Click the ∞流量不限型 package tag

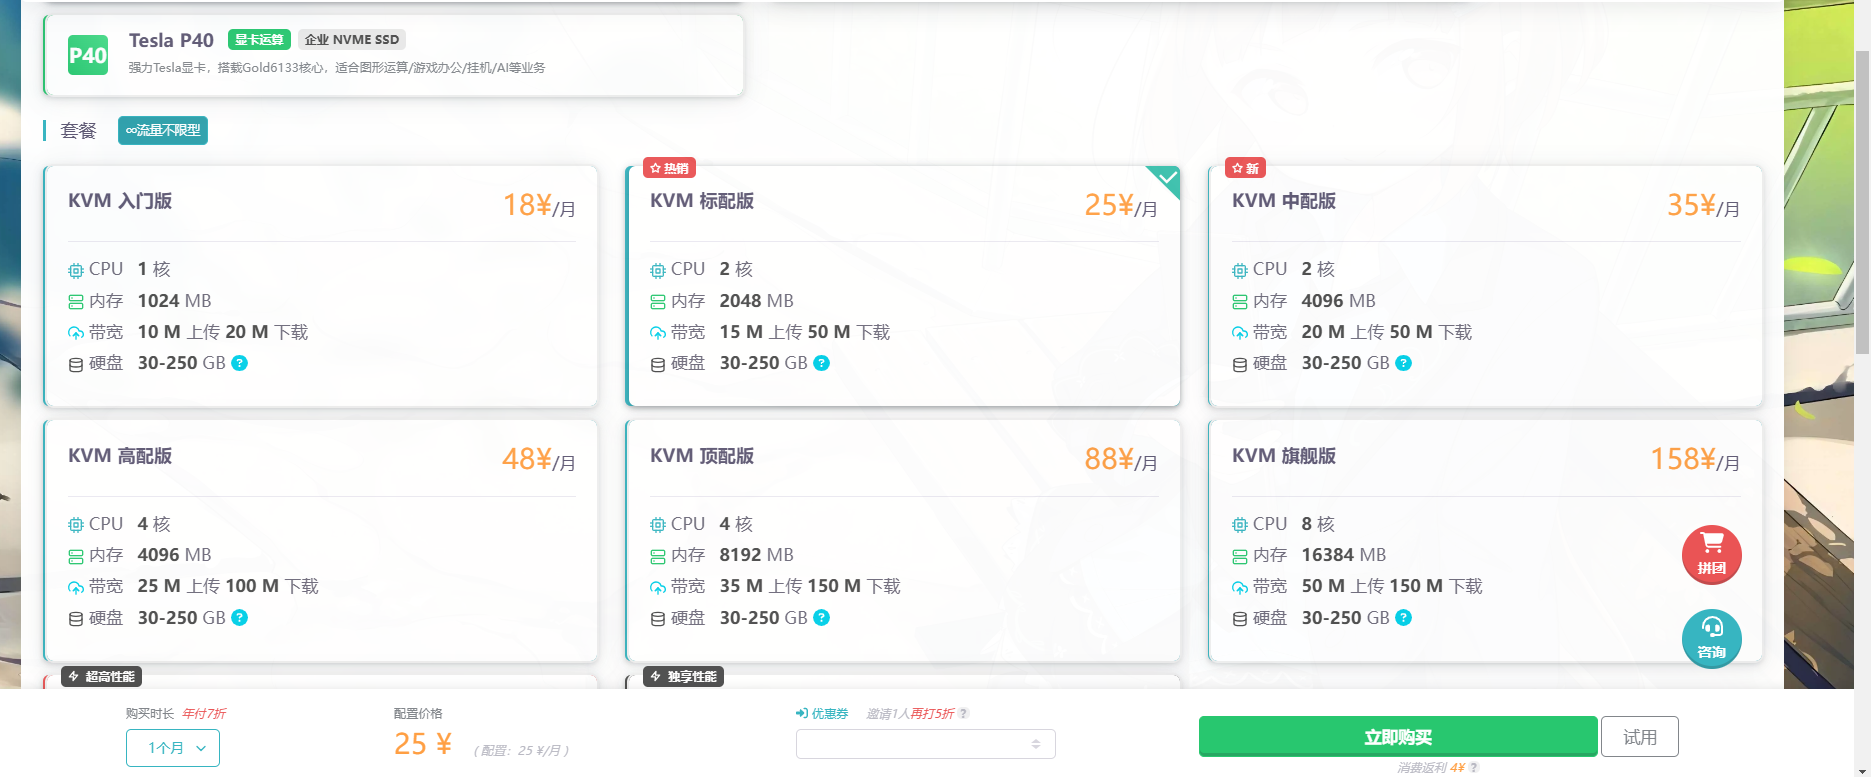pyautogui.click(x=163, y=130)
